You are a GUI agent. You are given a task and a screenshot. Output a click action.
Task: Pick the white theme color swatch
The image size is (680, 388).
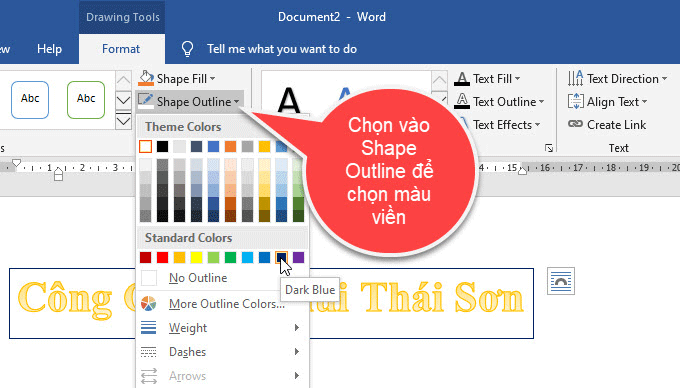point(146,147)
